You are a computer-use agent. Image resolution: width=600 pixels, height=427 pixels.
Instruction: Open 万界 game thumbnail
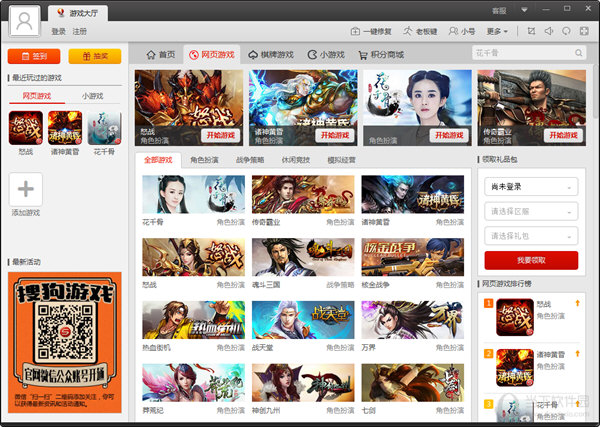tap(412, 320)
